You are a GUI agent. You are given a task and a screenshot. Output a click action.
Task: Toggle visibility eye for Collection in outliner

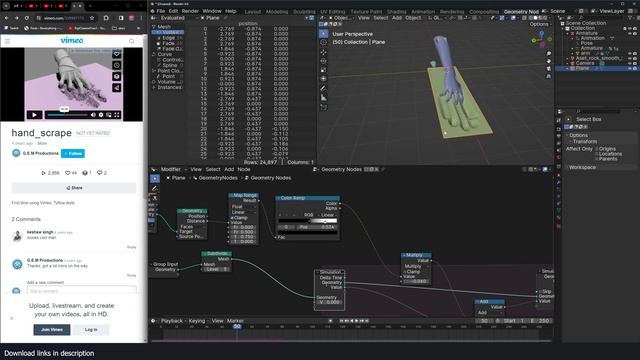click(630, 29)
